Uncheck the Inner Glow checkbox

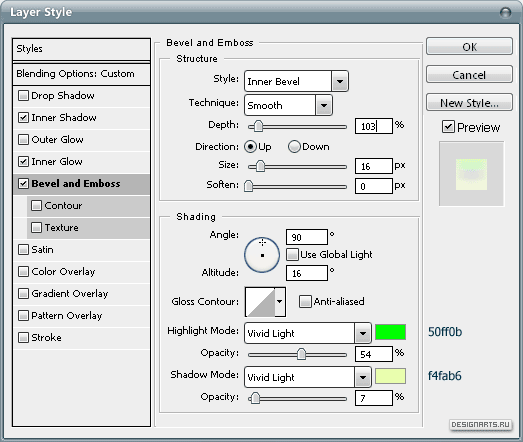[x=23, y=162]
